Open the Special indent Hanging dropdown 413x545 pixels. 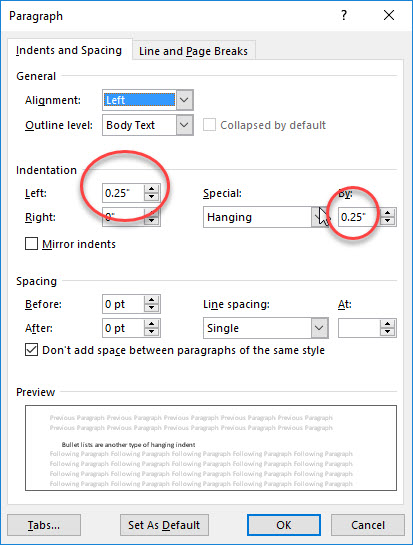tap(266, 217)
